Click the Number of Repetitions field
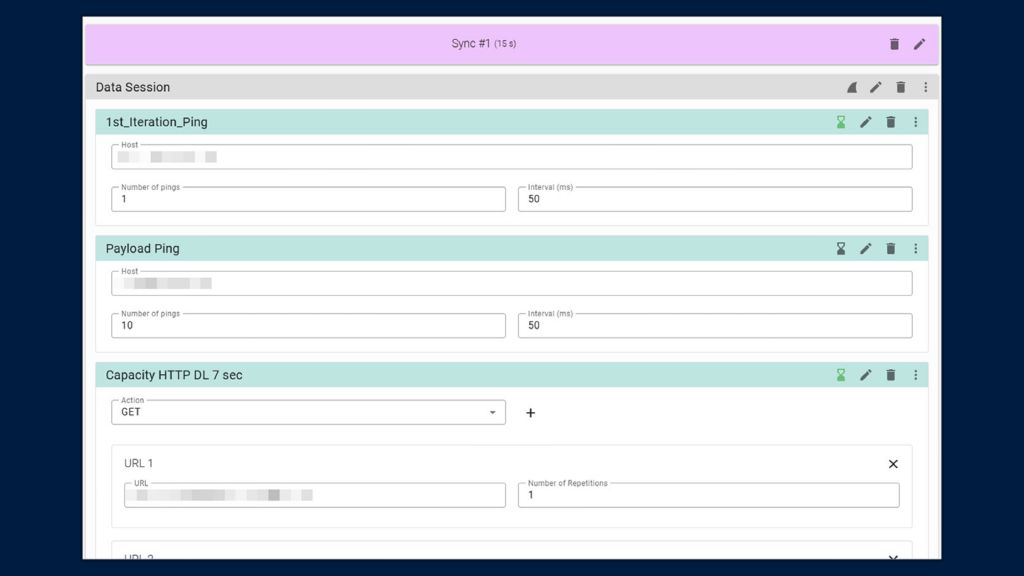1024x576 pixels. [x=709, y=494]
